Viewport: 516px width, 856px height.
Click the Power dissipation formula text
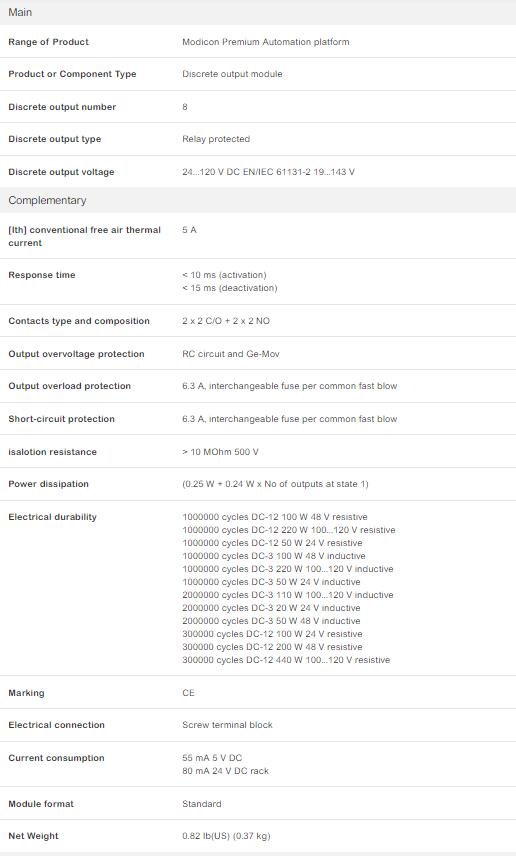(275, 484)
